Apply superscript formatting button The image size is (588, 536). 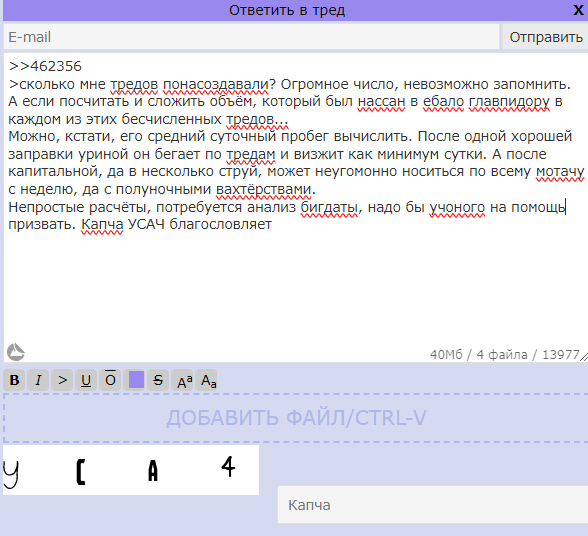182,380
